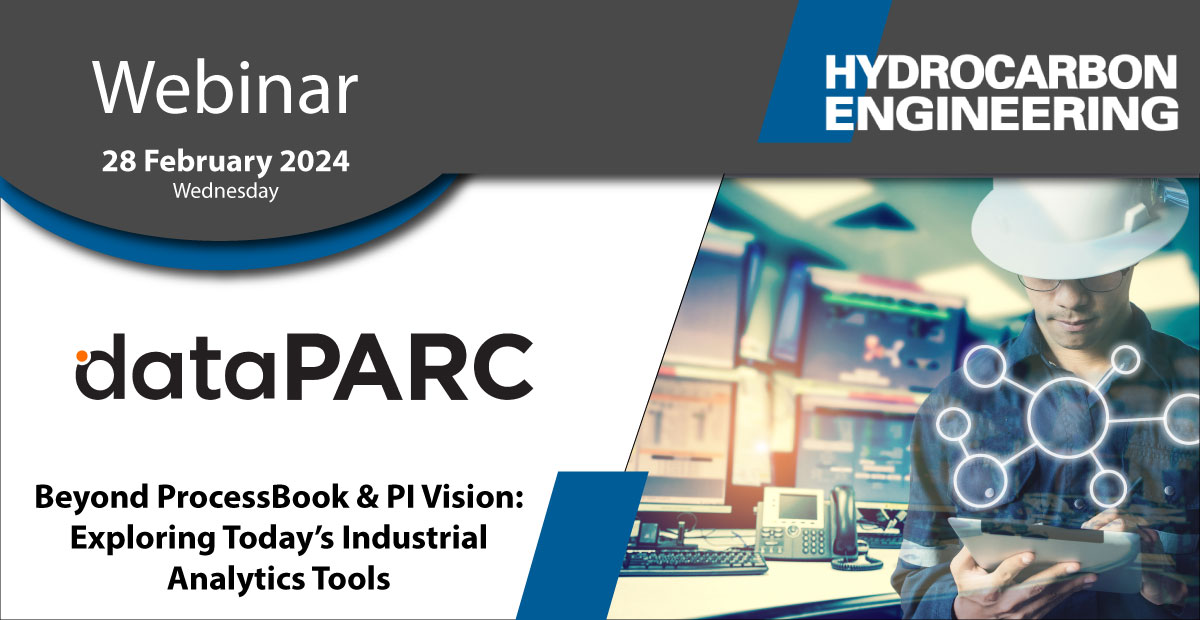Click the title line 'Beyond ProcessBook & PI Vision:'
This screenshot has width=1200, height=620.
pyautogui.click(x=280, y=497)
